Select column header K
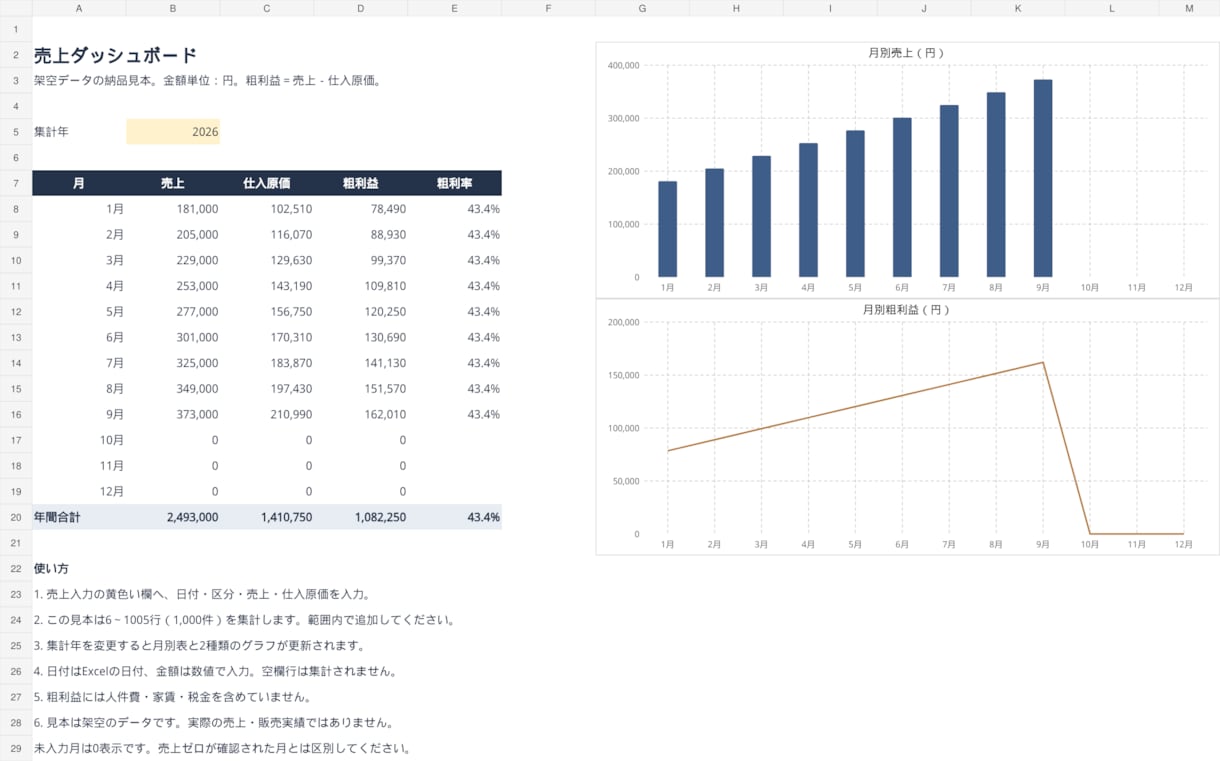 click(x=1018, y=8)
